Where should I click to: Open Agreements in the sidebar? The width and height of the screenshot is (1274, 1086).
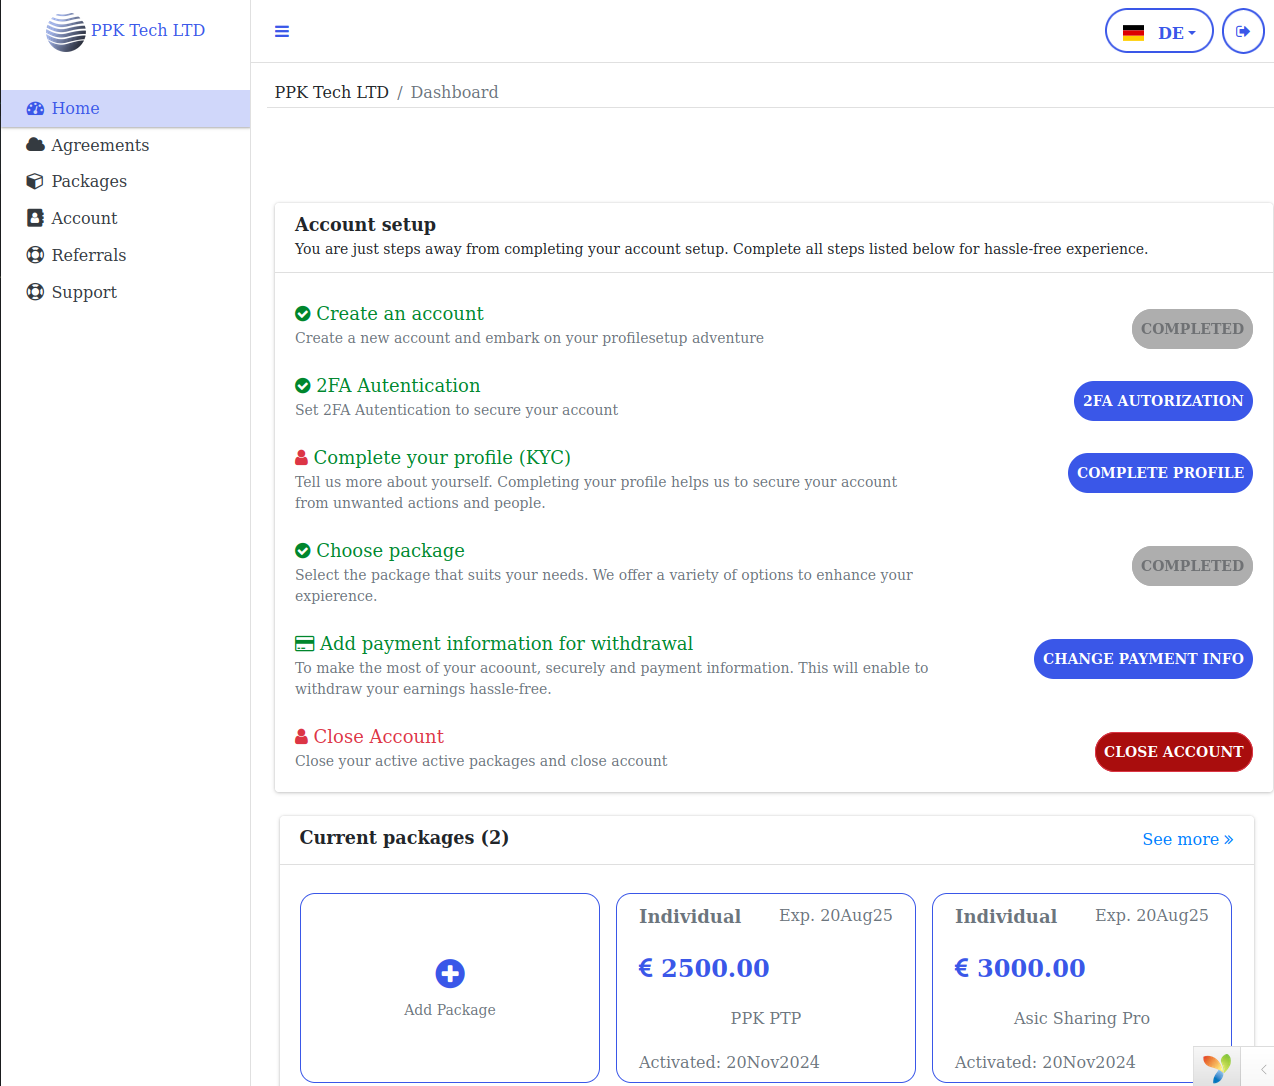pyautogui.click(x=100, y=145)
